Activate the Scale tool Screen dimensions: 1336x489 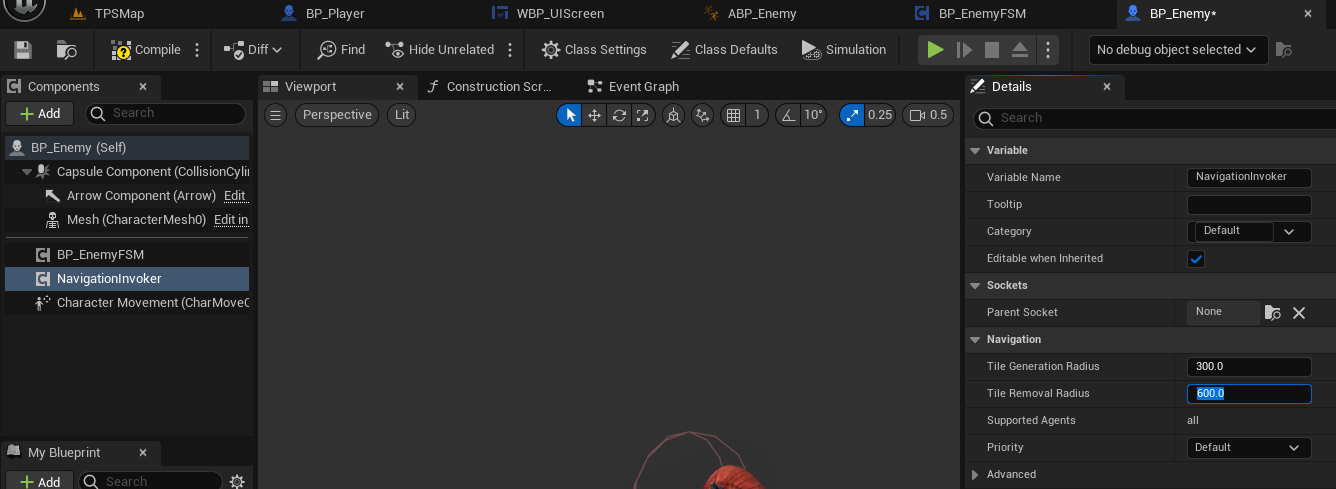643,115
